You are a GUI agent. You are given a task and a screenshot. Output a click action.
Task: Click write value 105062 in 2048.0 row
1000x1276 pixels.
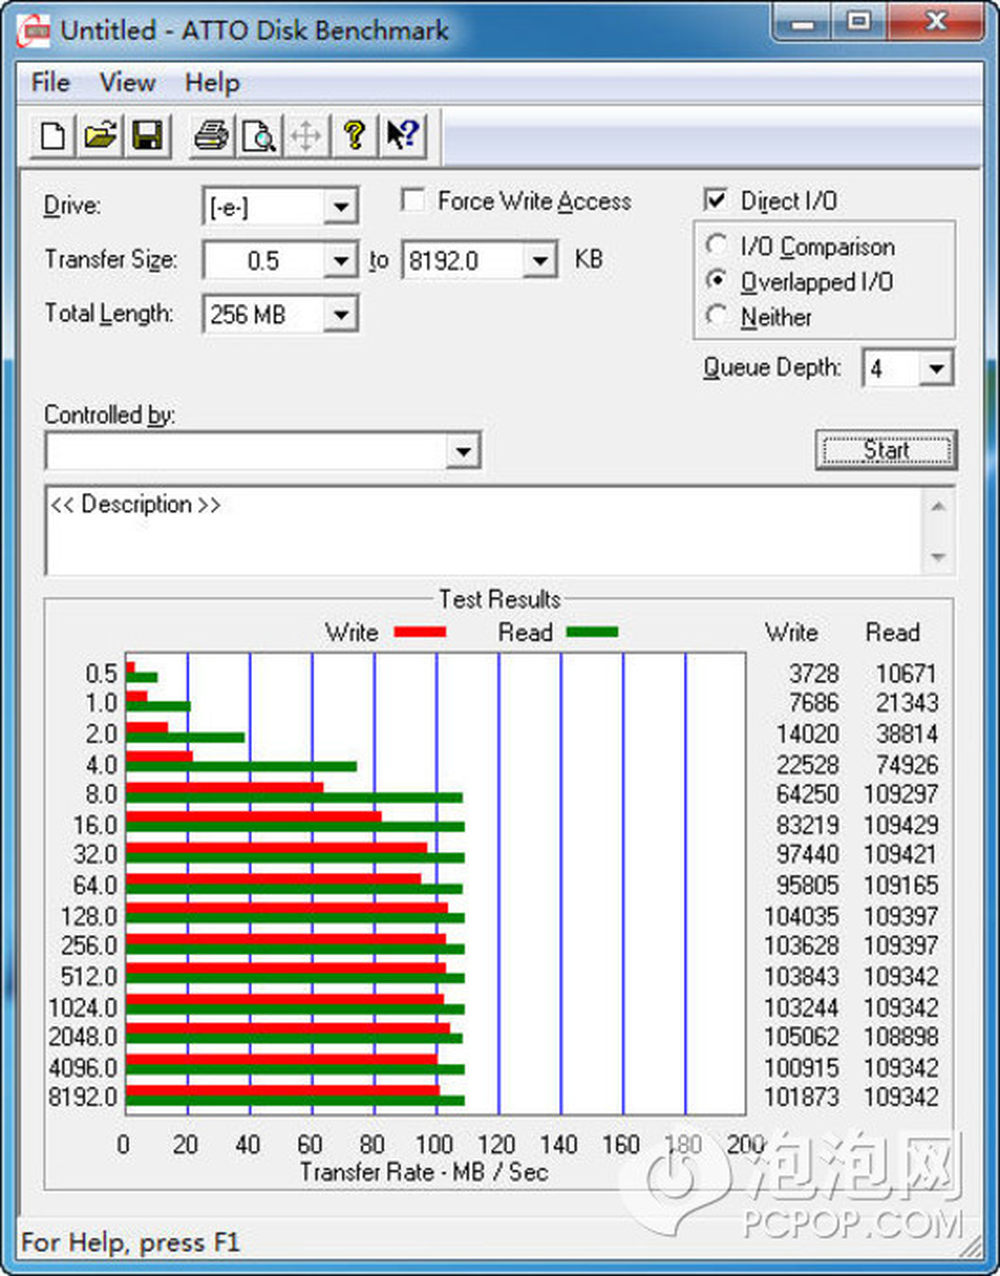point(802,1037)
